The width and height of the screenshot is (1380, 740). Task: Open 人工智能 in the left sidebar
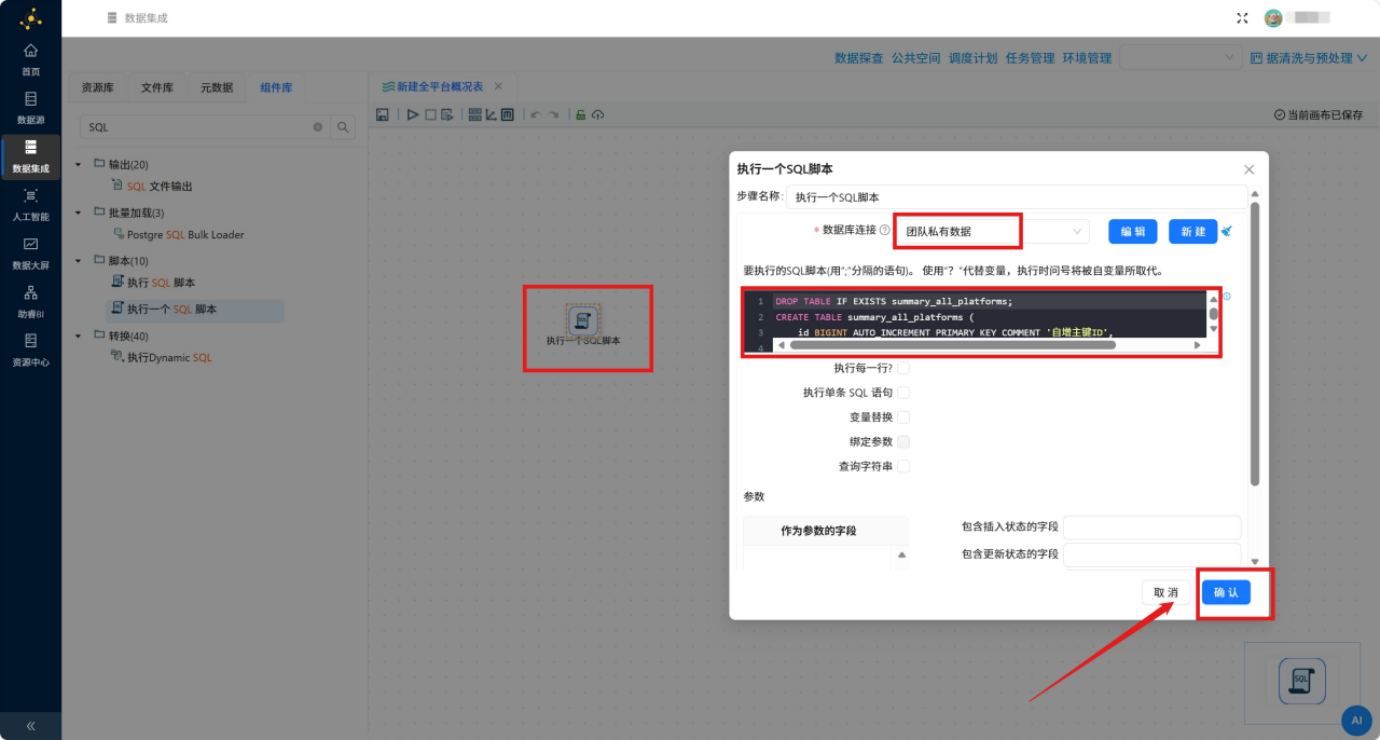tap(31, 204)
